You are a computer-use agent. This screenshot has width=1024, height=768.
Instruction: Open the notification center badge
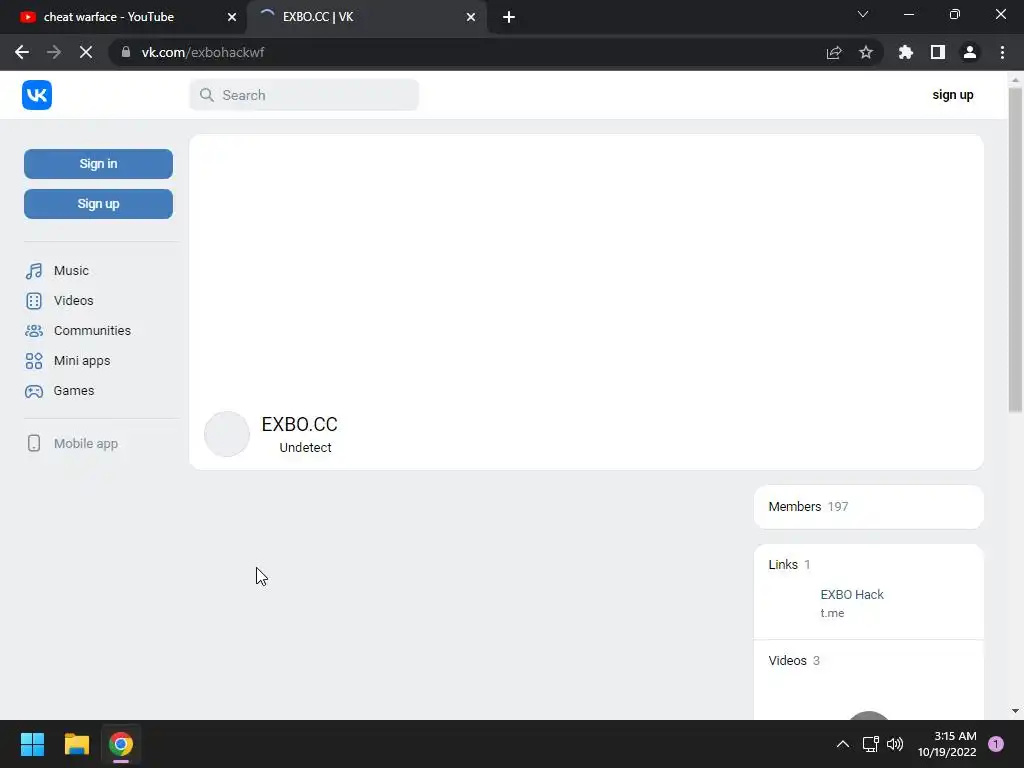pyautogui.click(x=996, y=744)
